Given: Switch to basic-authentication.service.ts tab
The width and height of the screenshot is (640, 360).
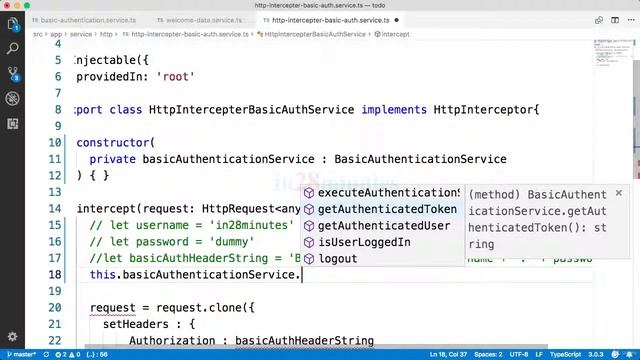Looking at the screenshot, I should [x=84, y=20].
